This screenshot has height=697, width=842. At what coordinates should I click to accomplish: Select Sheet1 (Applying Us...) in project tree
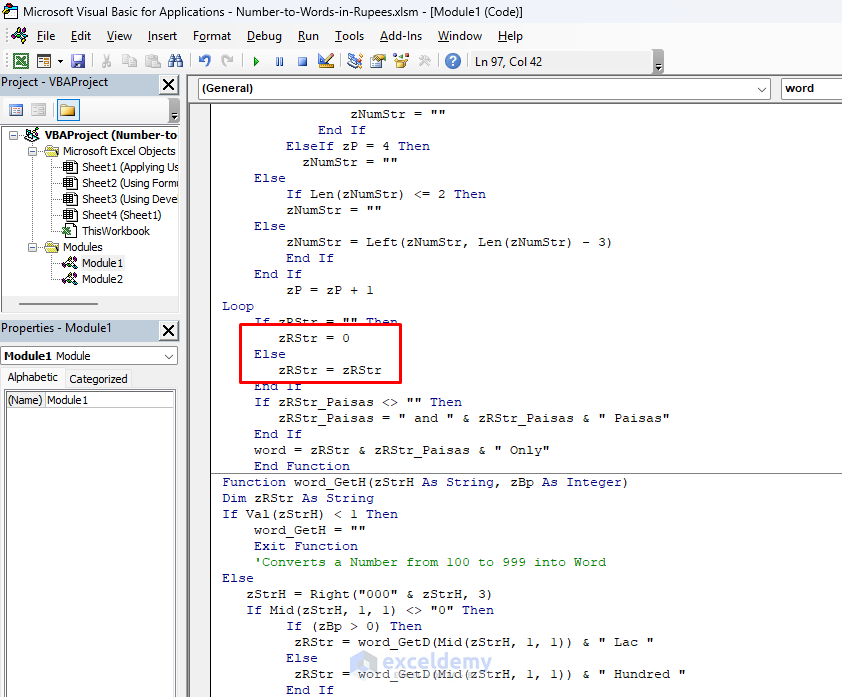point(129,167)
